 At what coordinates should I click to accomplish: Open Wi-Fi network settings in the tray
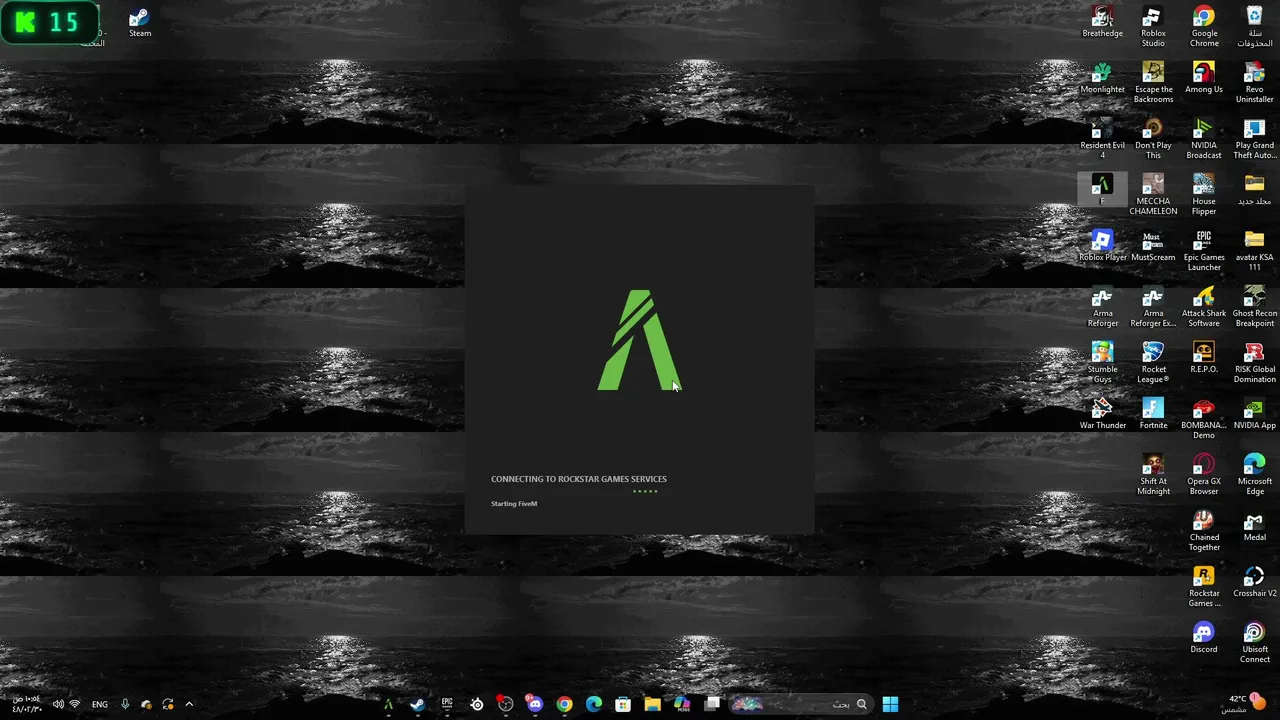tap(75, 704)
